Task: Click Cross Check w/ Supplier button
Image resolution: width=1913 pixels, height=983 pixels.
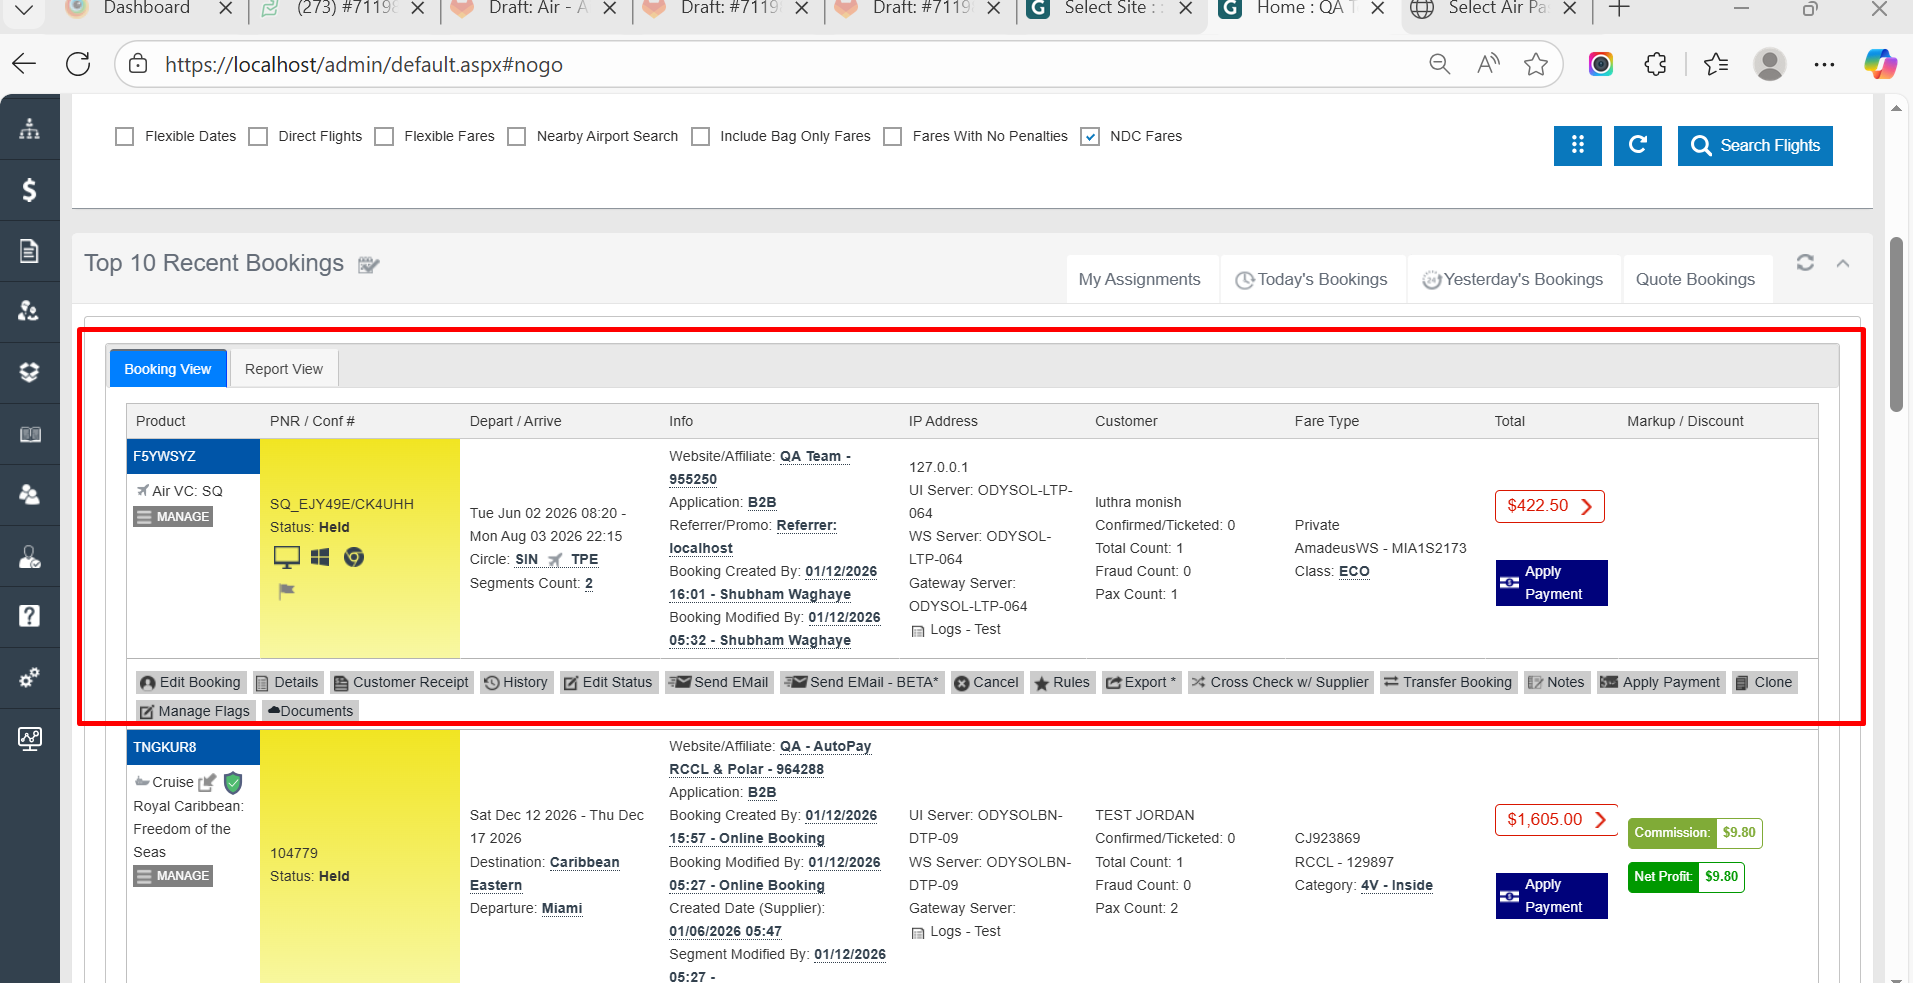Action: point(1280,682)
